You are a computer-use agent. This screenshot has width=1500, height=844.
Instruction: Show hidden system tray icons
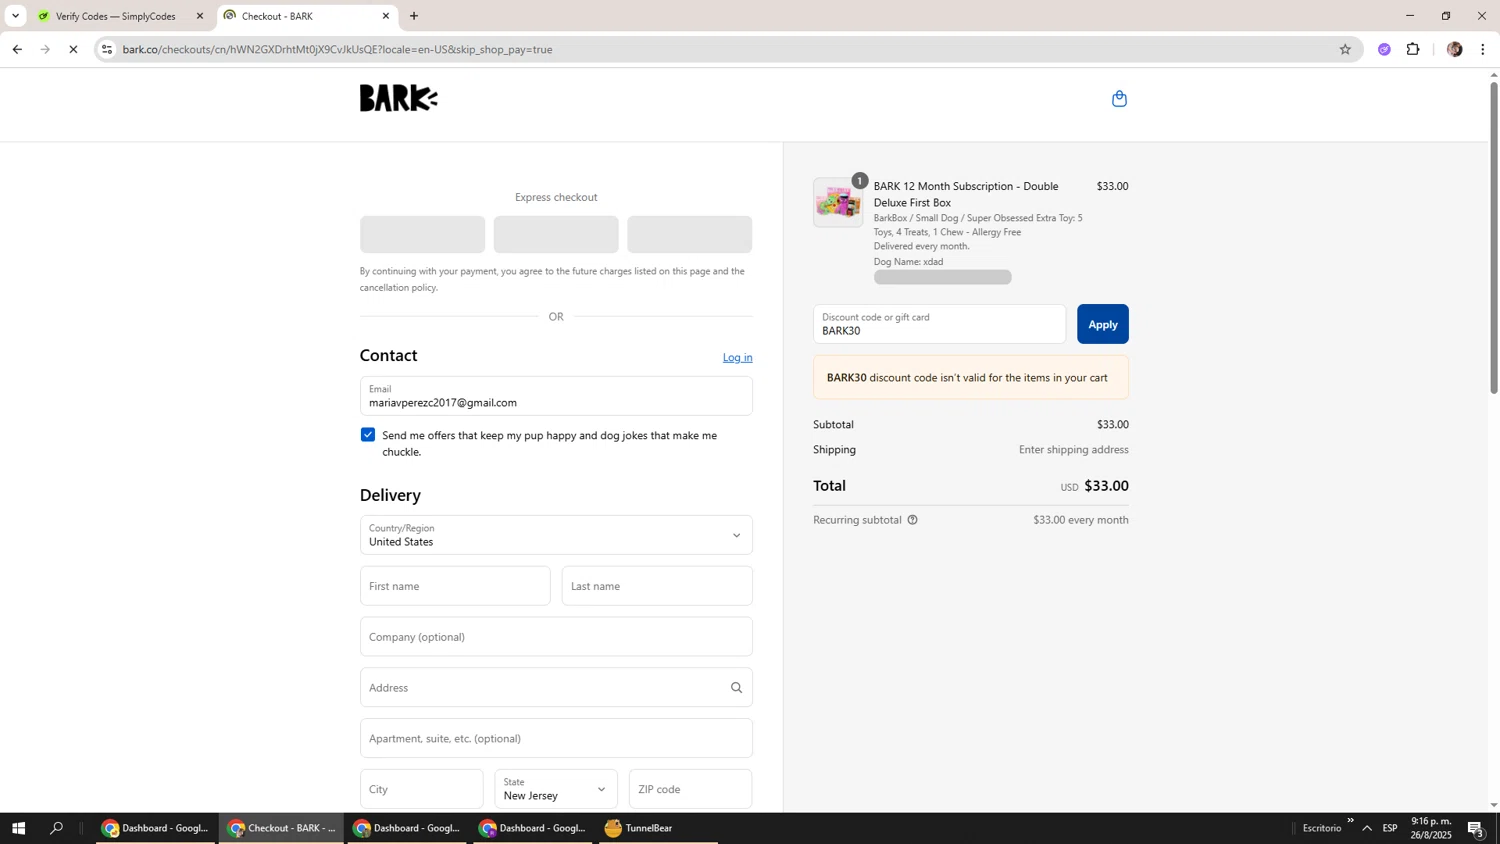click(x=1367, y=828)
